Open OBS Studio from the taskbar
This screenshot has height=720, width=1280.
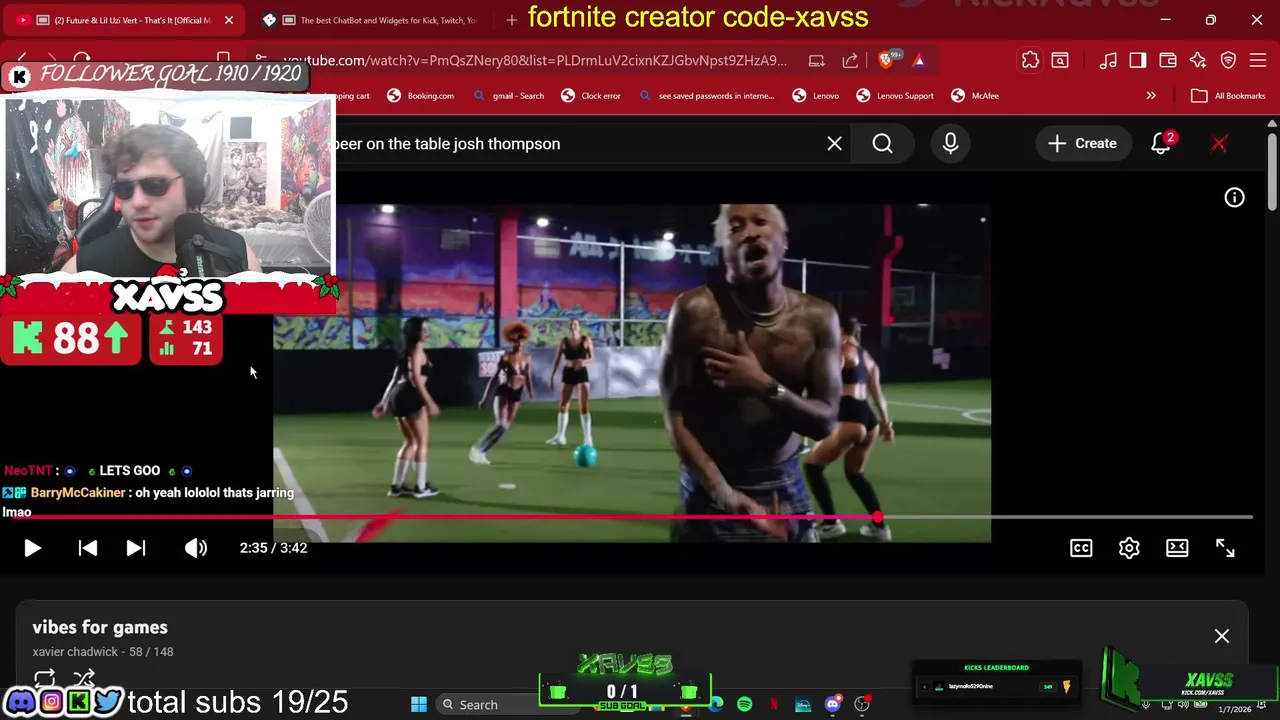862,705
